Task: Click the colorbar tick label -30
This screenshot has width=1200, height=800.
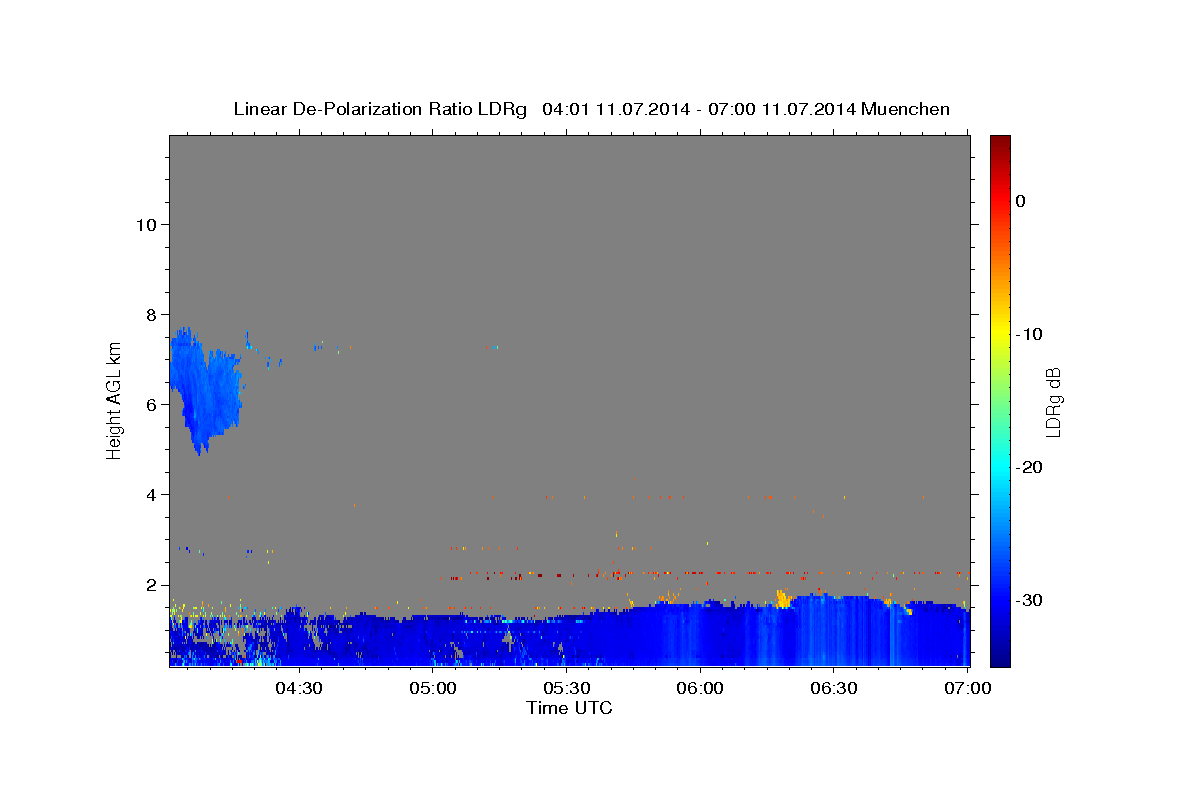Action: pyautogui.click(x=1030, y=600)
